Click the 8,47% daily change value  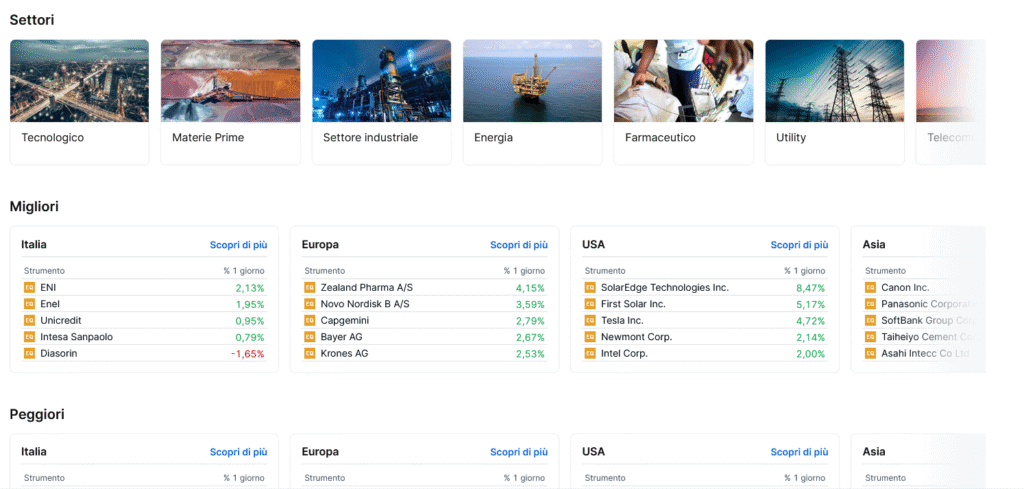click(x=810, y=288)
